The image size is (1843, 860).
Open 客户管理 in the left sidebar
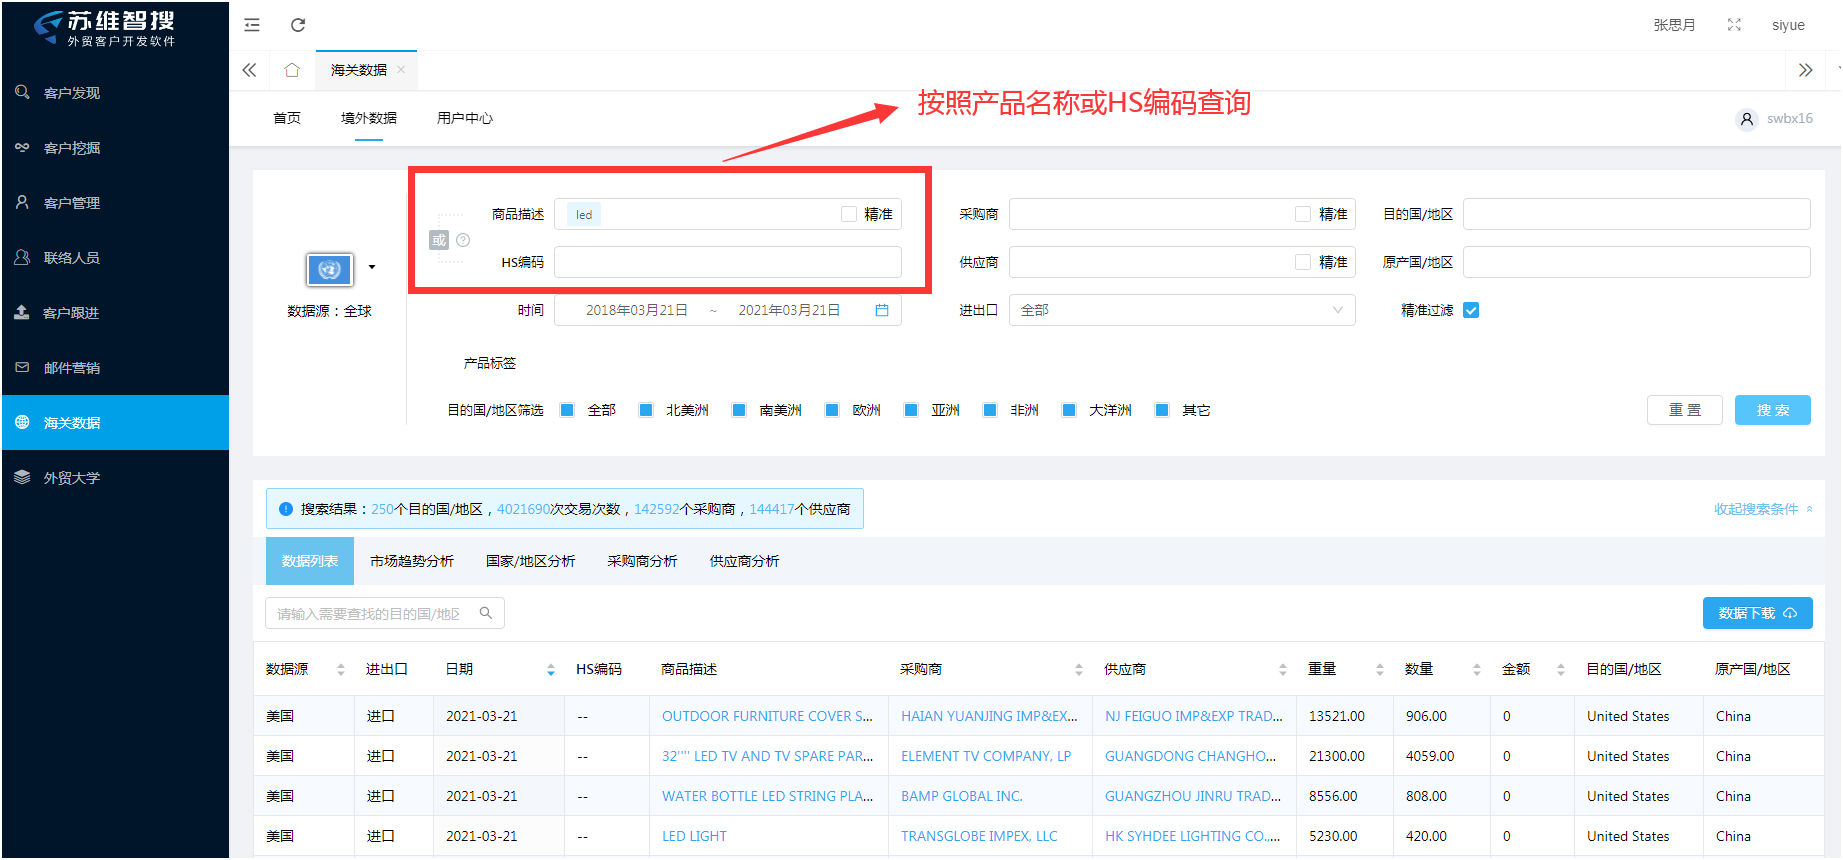pyautogui.click(x=72, y=203)
